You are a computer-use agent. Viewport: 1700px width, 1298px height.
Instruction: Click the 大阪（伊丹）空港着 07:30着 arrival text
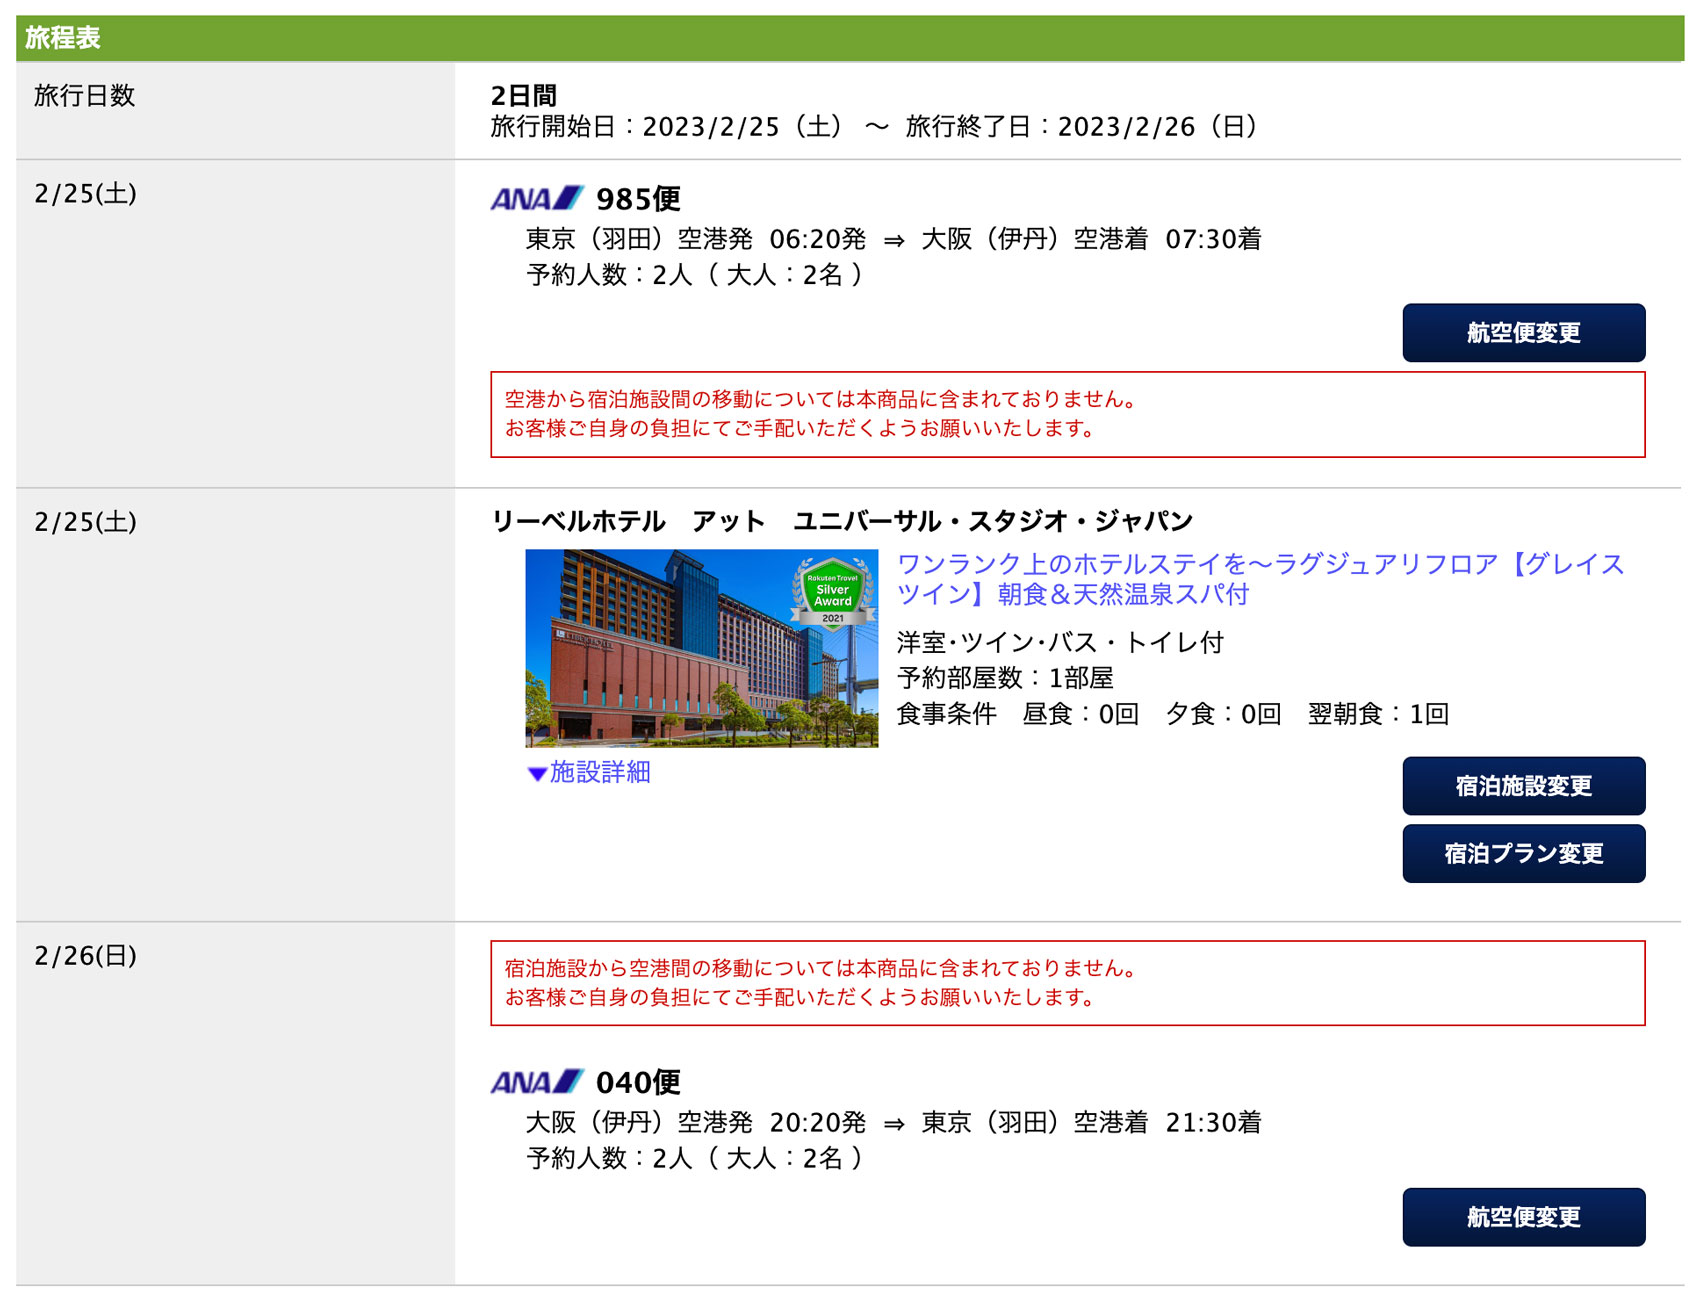click(x=1091, y=239)
